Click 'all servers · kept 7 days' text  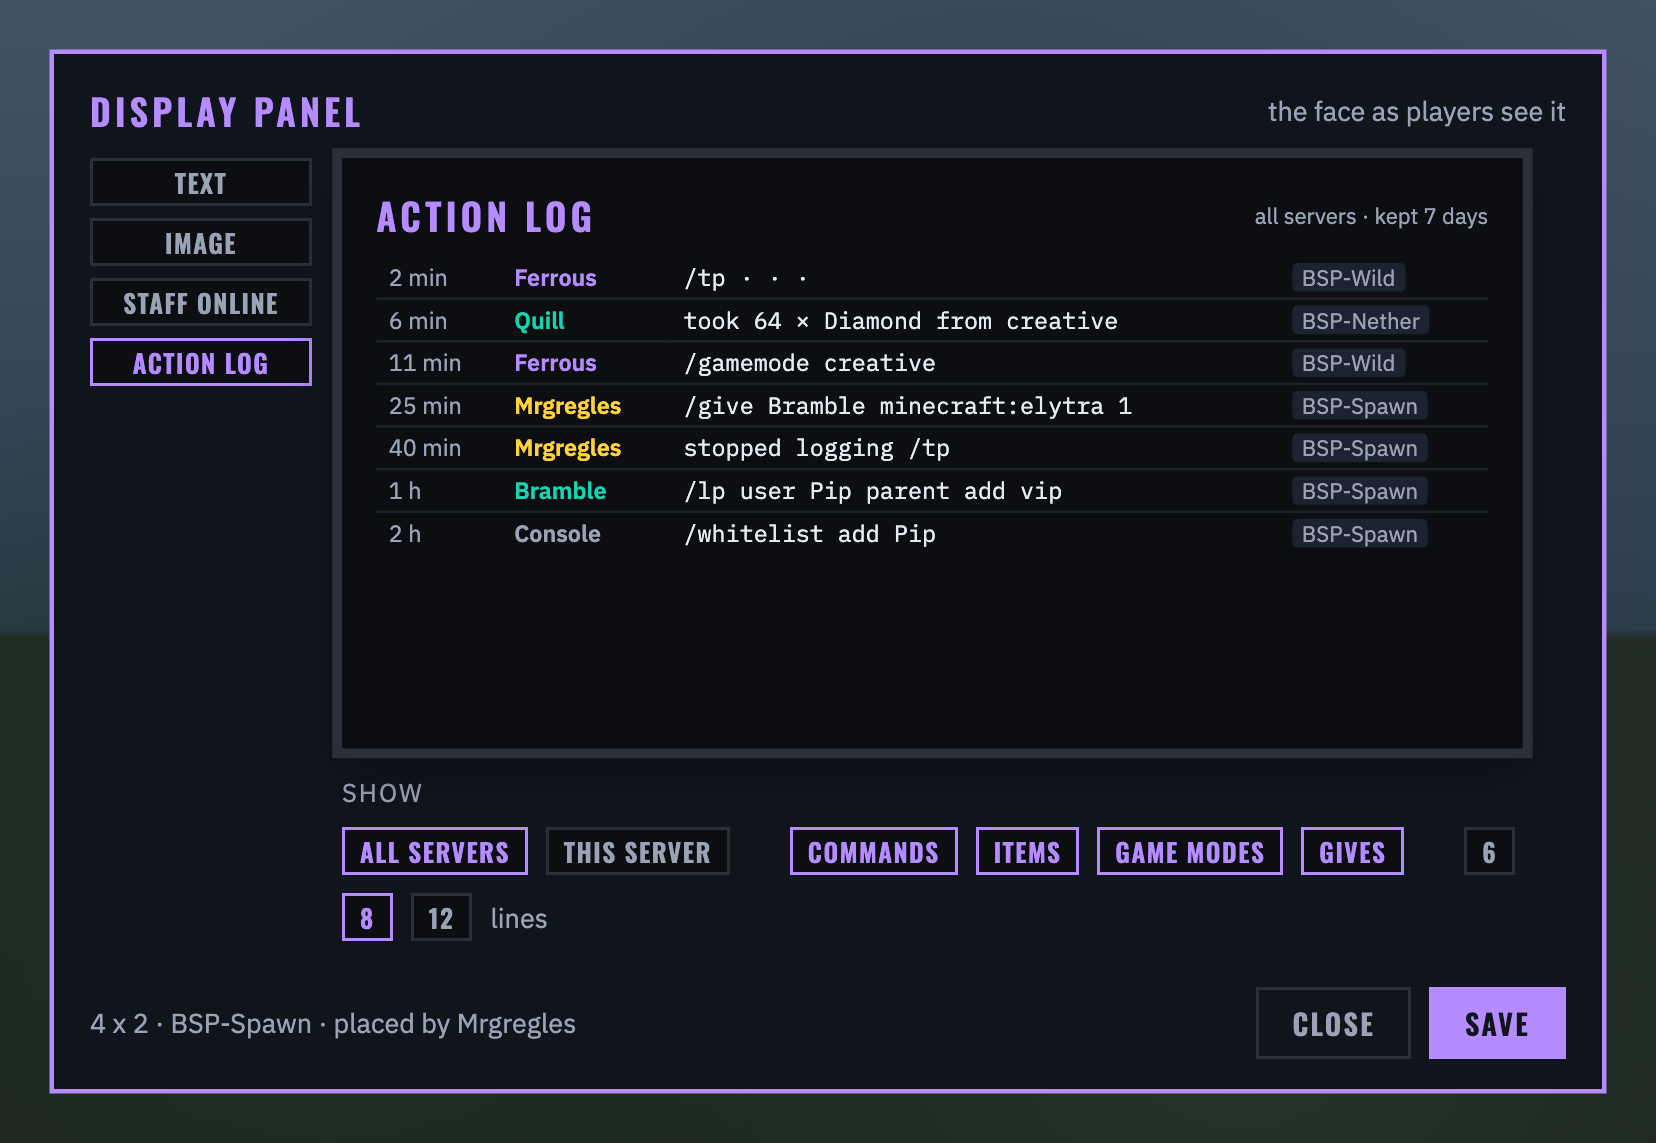(x=1371, y=217)
